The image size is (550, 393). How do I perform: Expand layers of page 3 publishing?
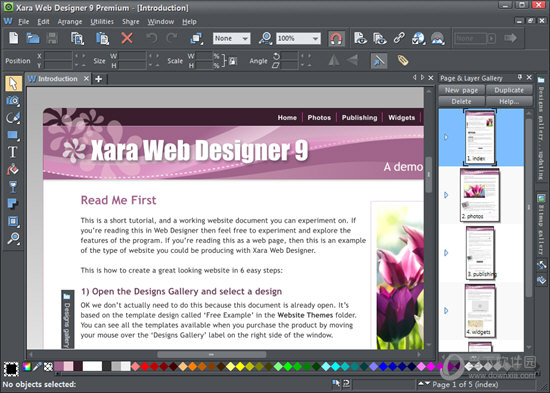pos(446,253)
